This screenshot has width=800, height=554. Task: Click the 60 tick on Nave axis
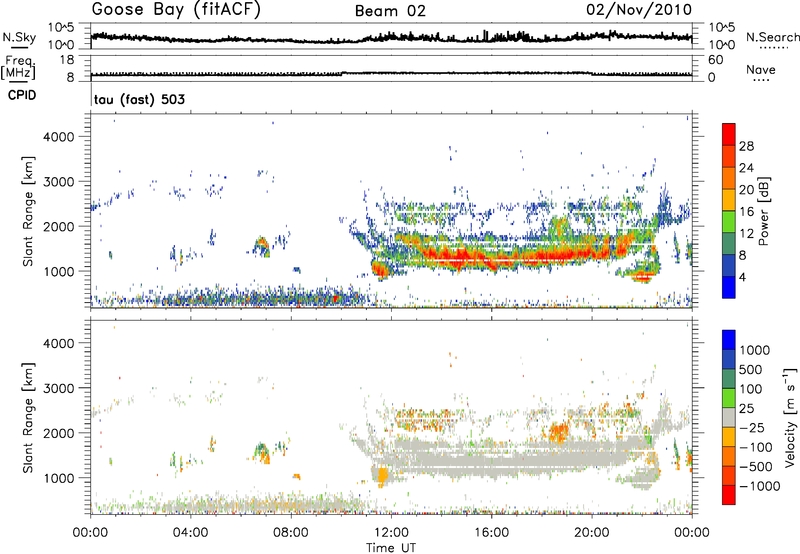716,60
